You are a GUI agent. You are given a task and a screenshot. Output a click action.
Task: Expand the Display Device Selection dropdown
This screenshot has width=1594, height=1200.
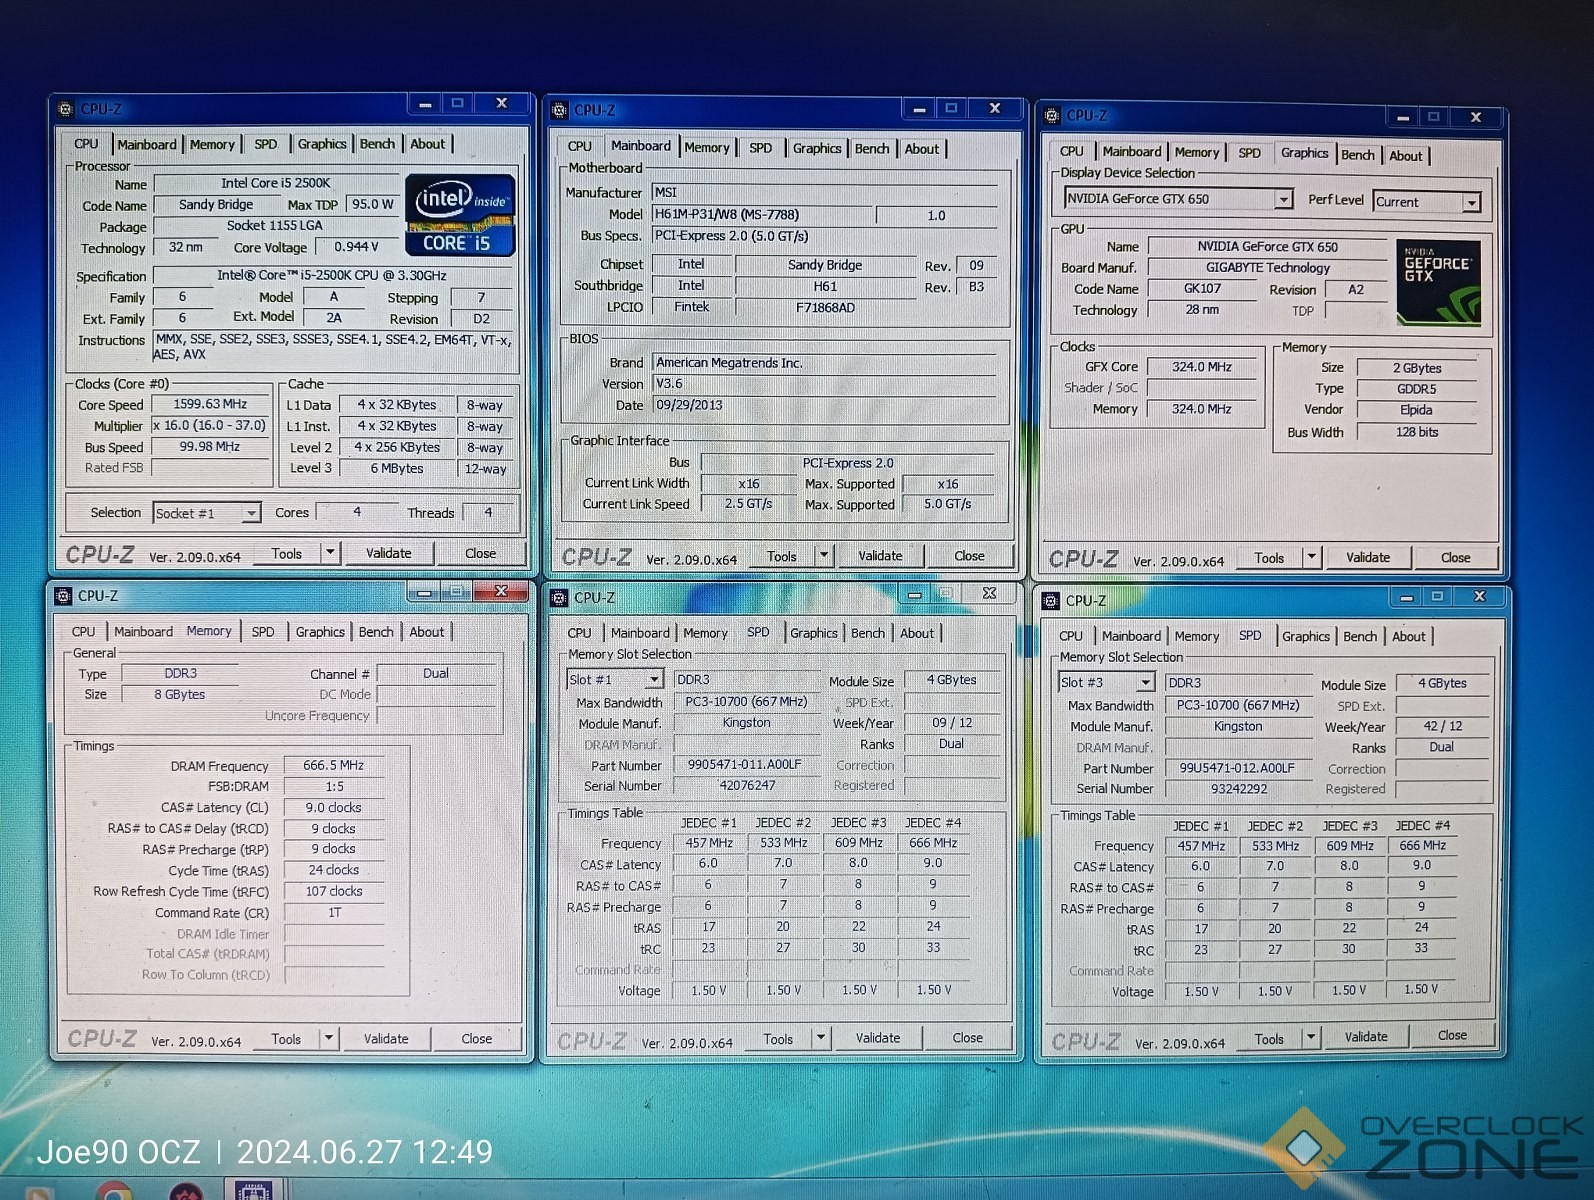[x=1283, y=199]
